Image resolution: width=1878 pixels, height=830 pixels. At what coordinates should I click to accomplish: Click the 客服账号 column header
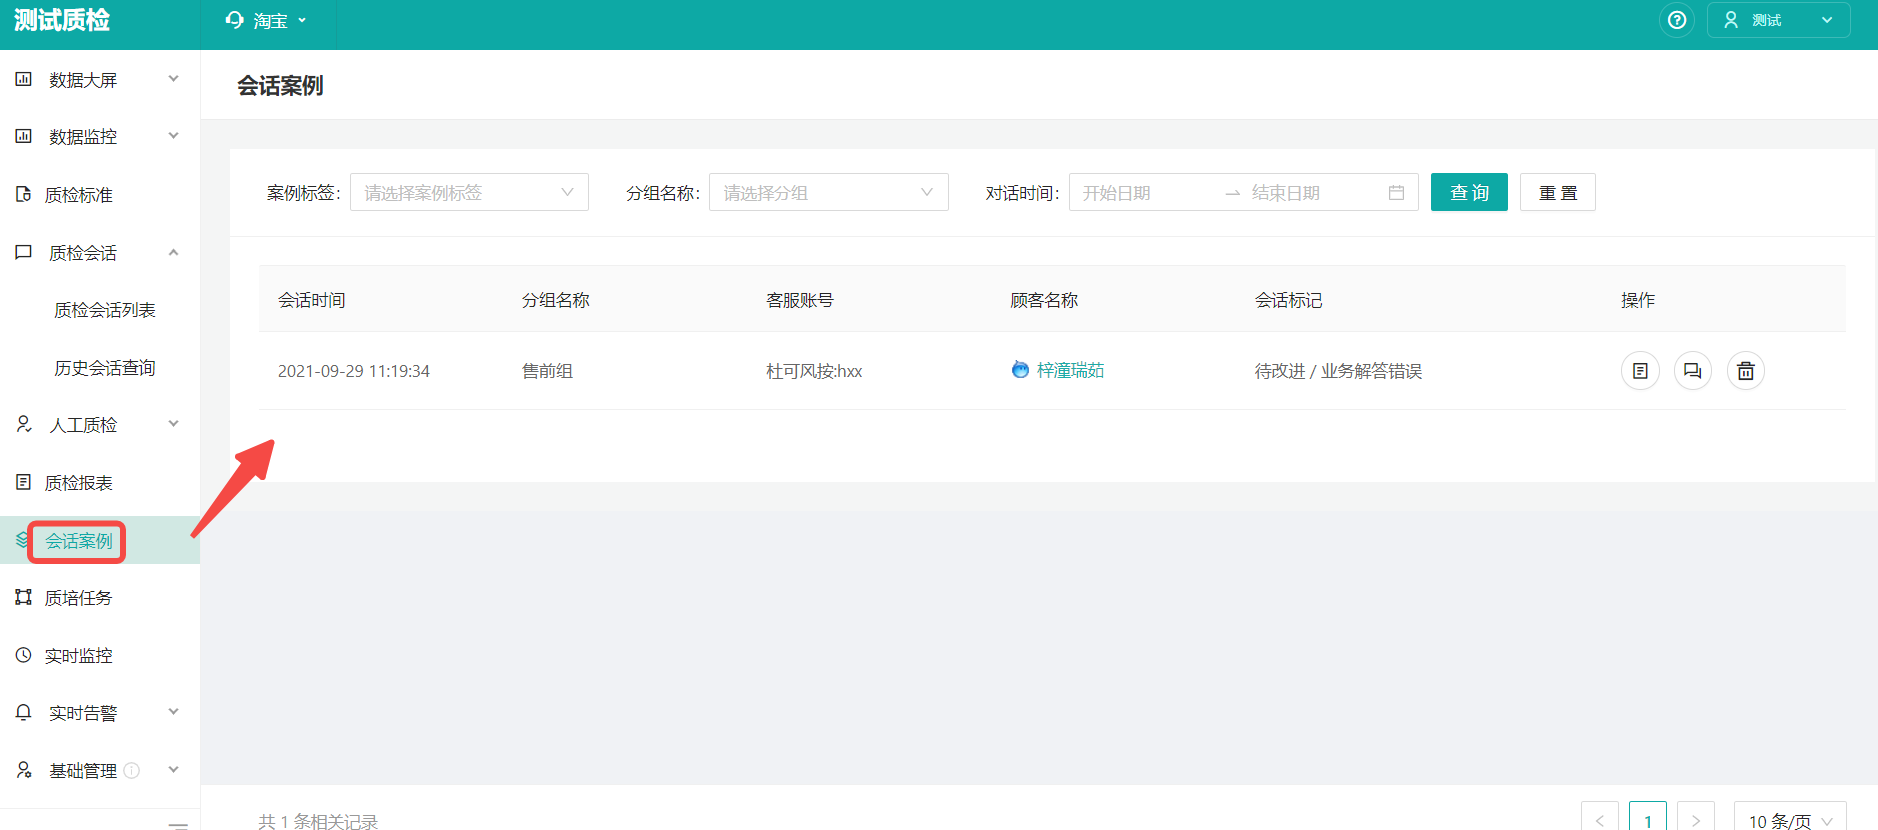pos(800,300)
